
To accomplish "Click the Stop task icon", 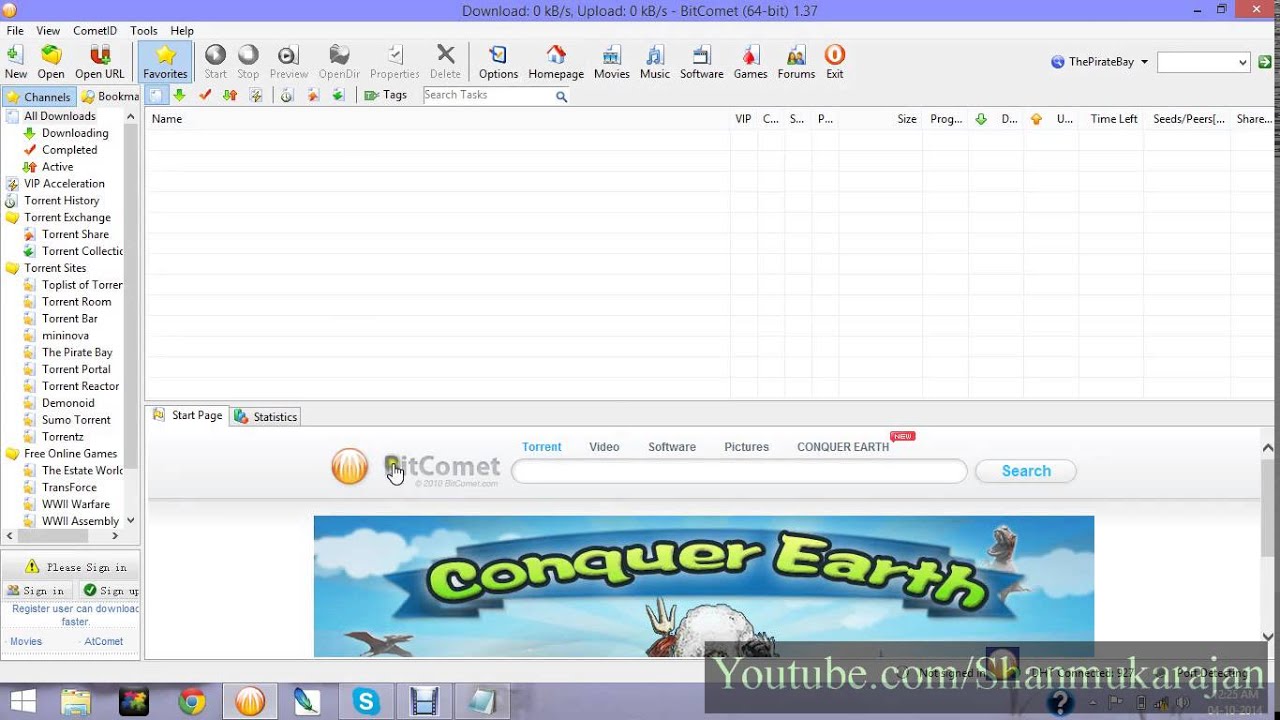I will coord(248,62).
